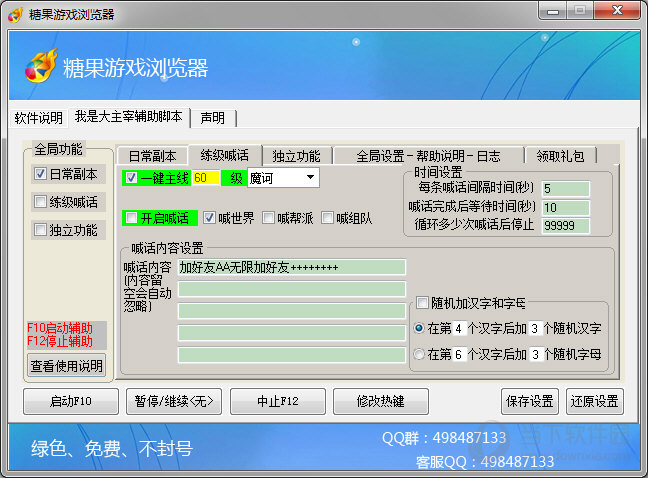Click the fourth empty shout content field
This screenshot has width=648, height=478.
coord(292,333)
